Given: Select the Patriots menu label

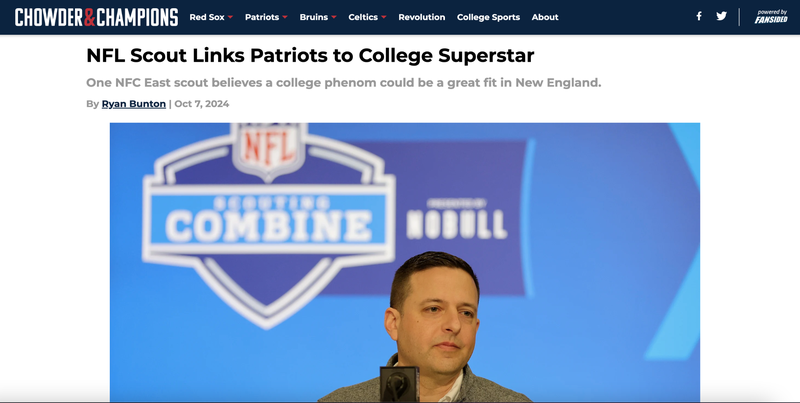Looking at the screenshot, I should [x=262, y=17].
